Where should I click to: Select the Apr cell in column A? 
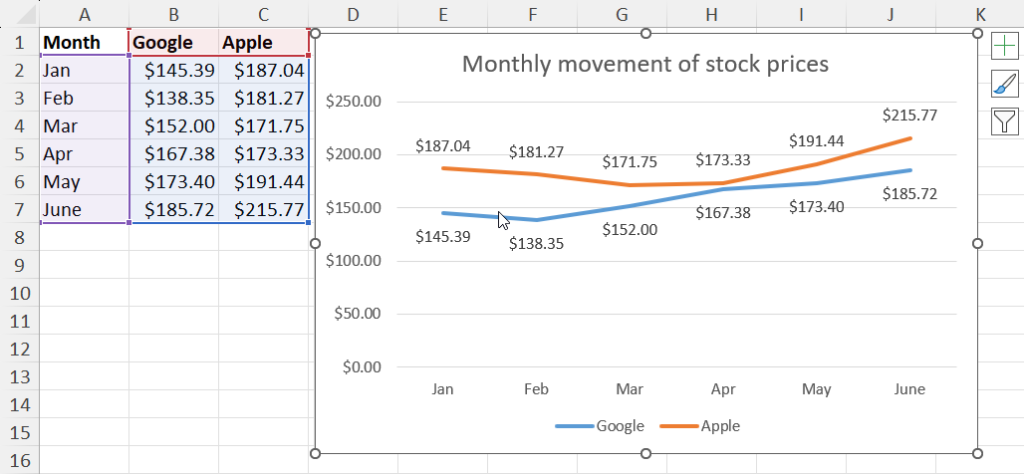[x=84, y=154]
